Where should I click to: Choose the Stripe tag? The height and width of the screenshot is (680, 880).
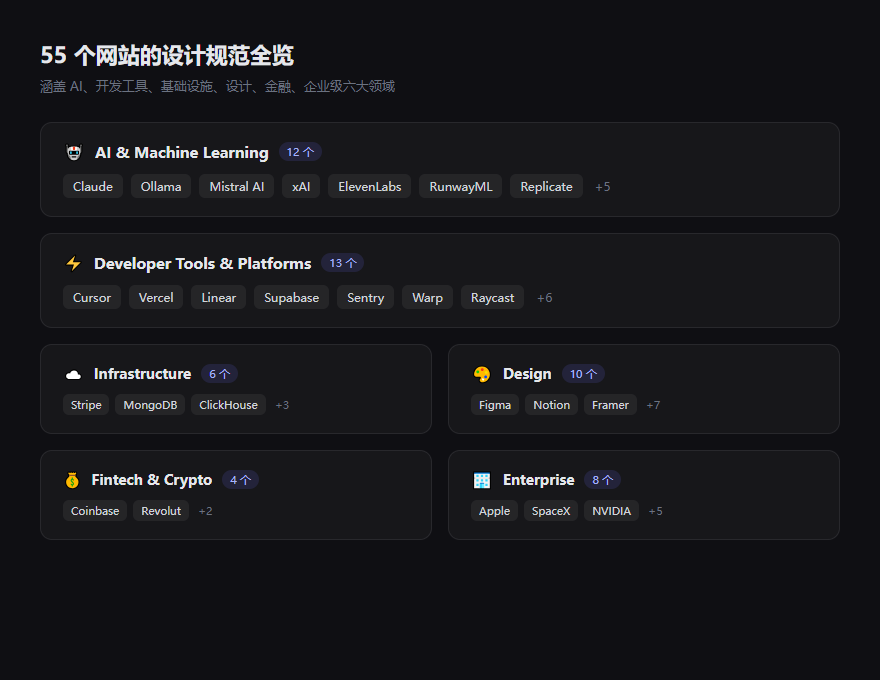pyautogui.click(x=86, y=405)
